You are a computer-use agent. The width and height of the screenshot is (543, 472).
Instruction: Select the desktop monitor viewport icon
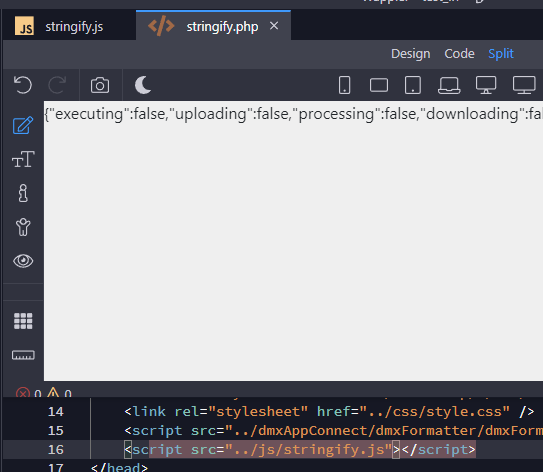tap(486, 85)
